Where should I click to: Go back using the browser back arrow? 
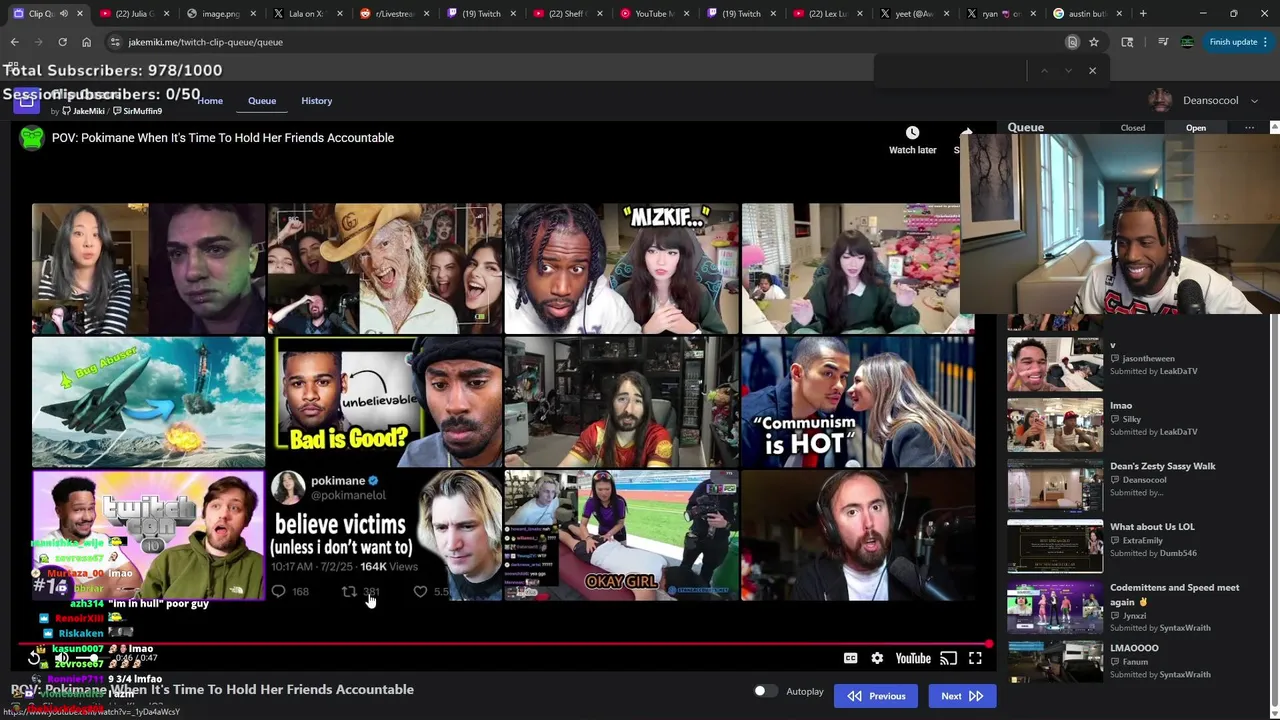click(14, 42)
